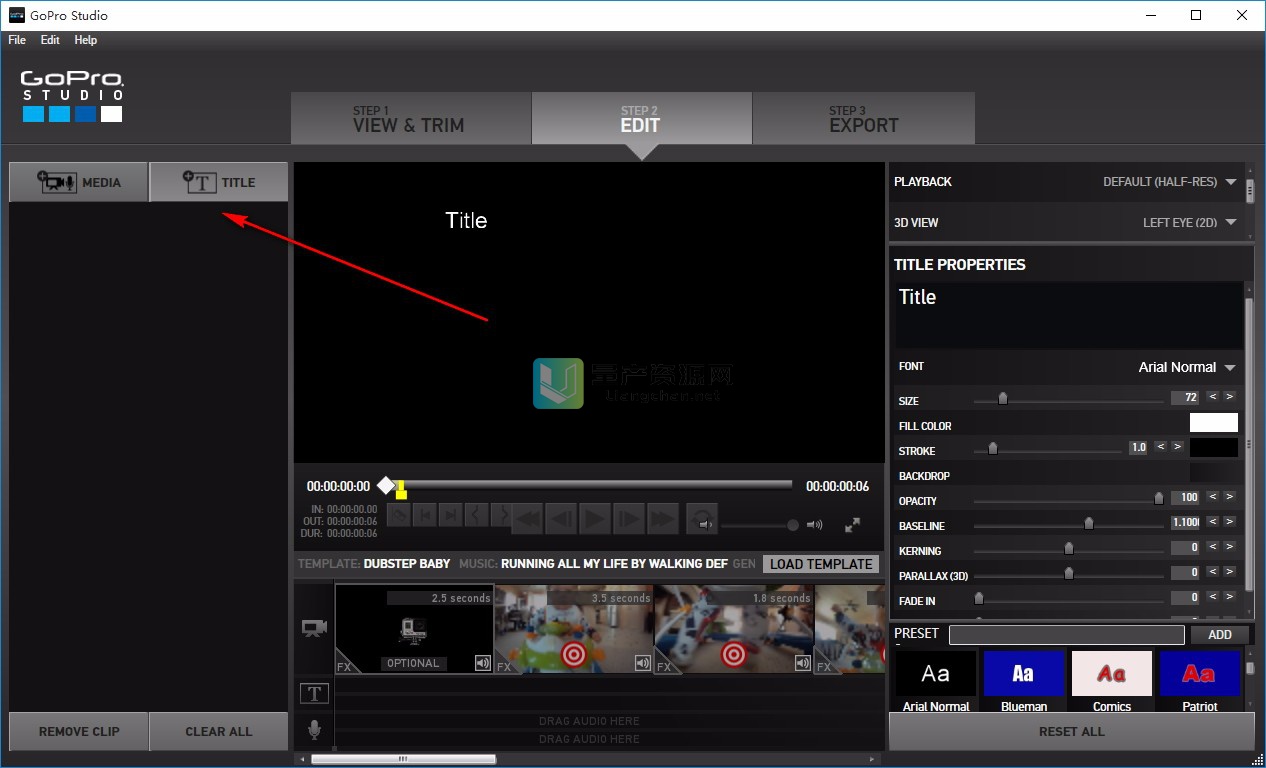
Task: Click the Size slider handle
Action: (1002, 398)
